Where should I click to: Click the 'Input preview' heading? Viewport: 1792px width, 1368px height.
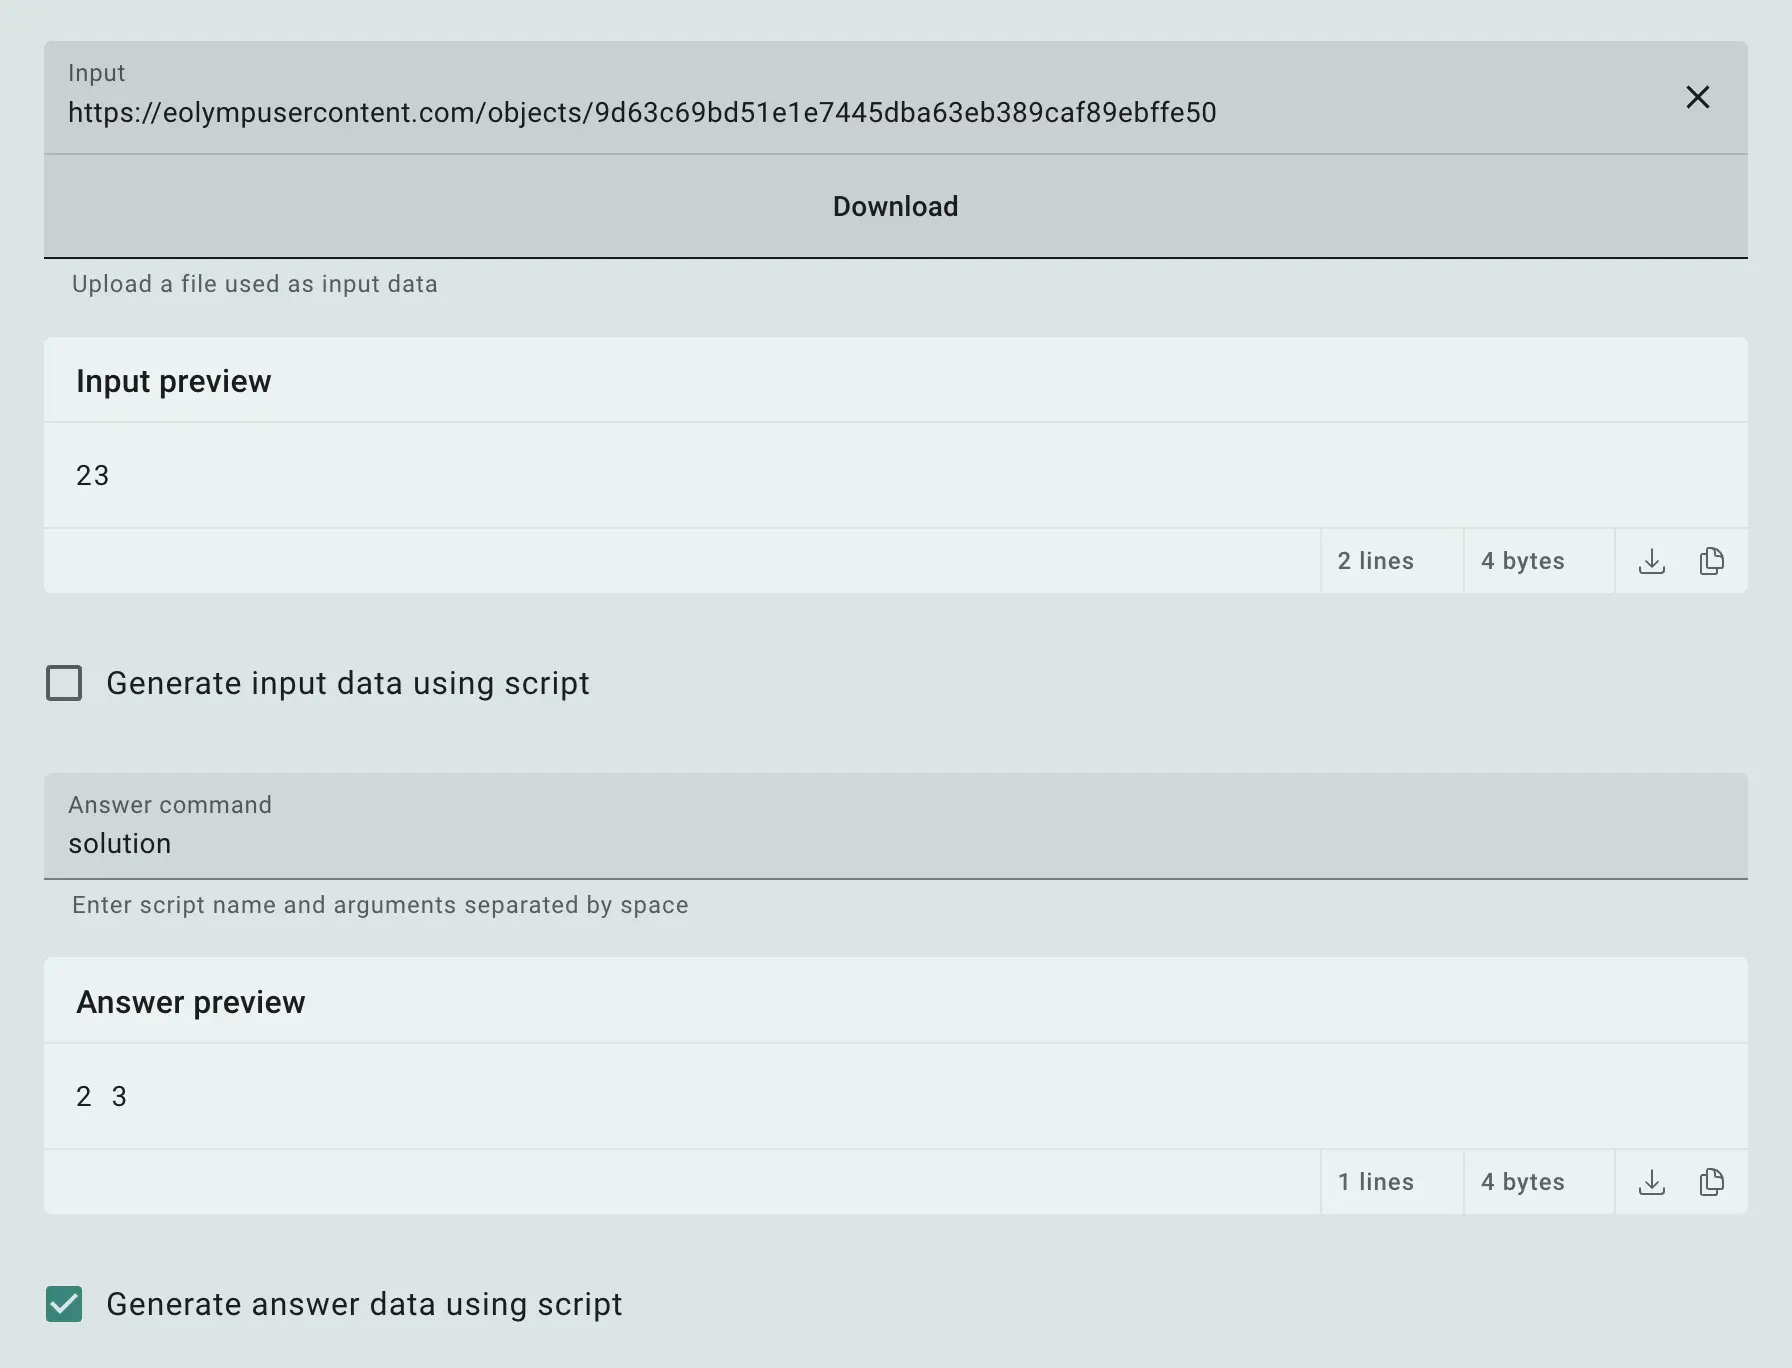pyautogui.click(x=173, y=381)
